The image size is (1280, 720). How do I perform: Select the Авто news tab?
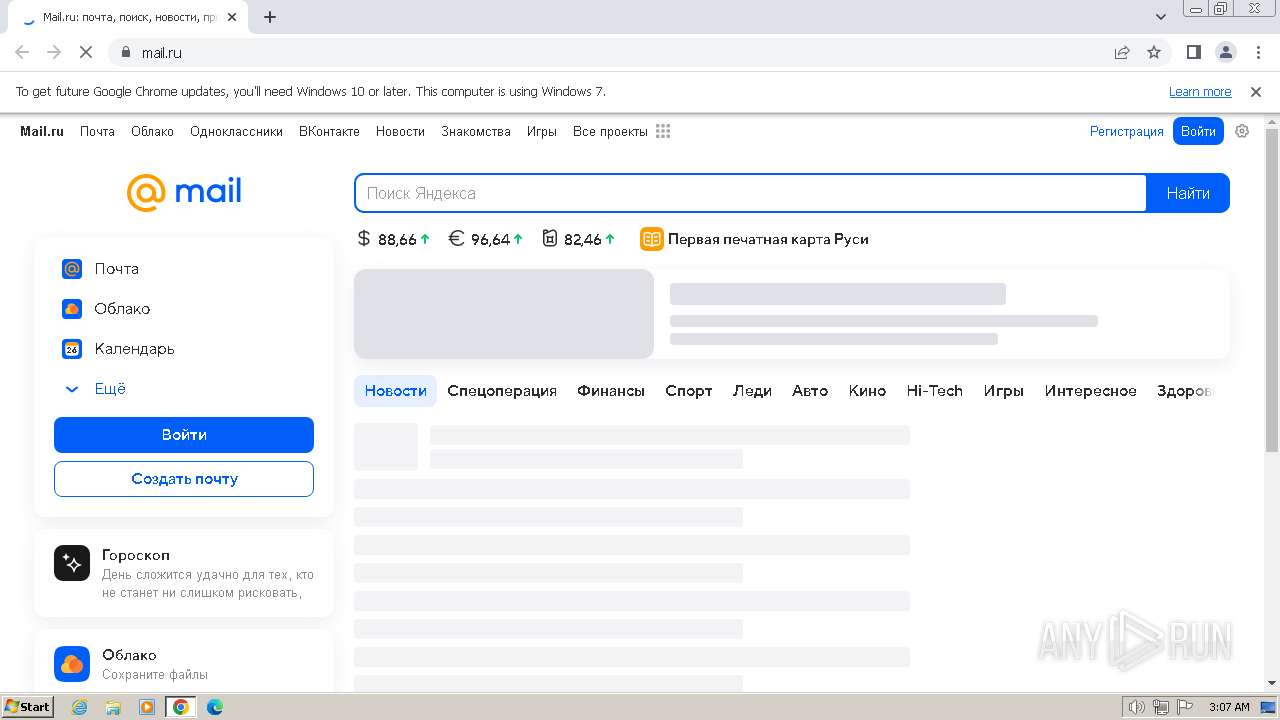810,391
